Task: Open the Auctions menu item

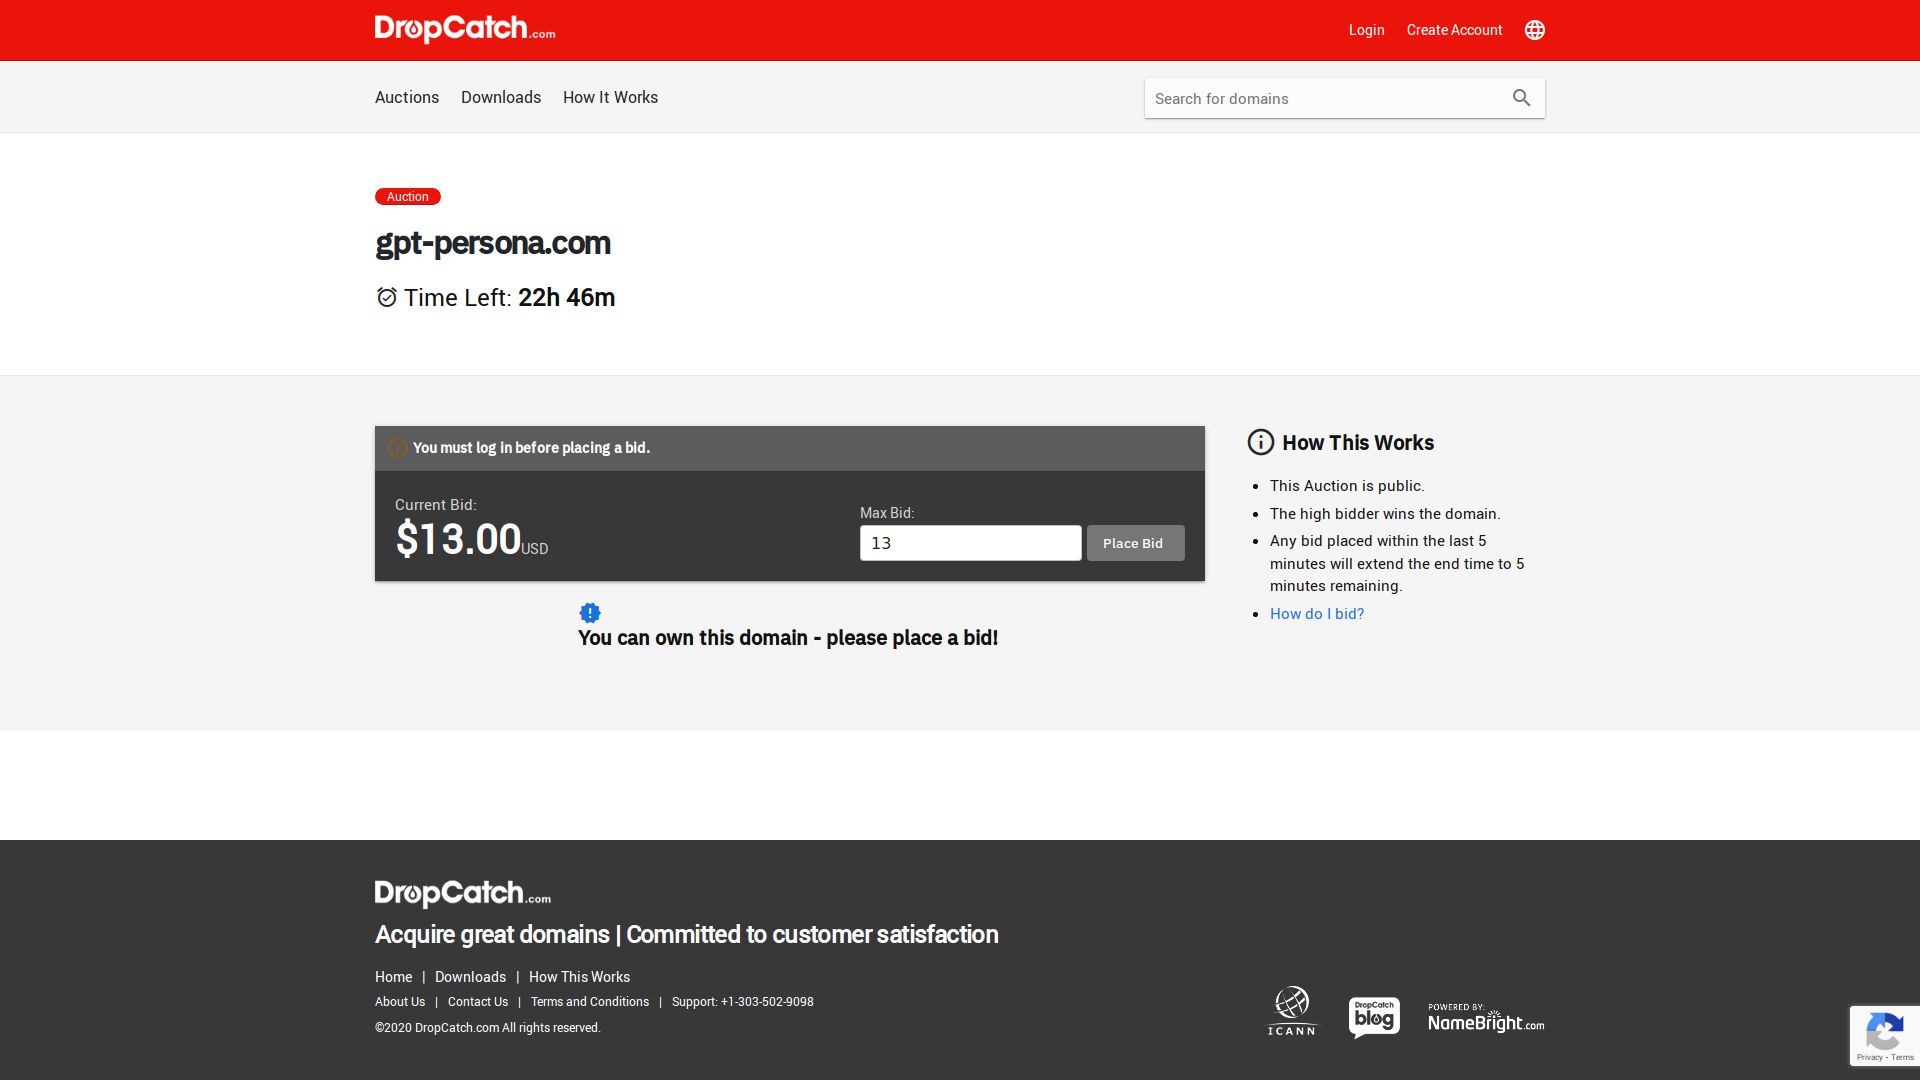Action: [x=407, y=97]
